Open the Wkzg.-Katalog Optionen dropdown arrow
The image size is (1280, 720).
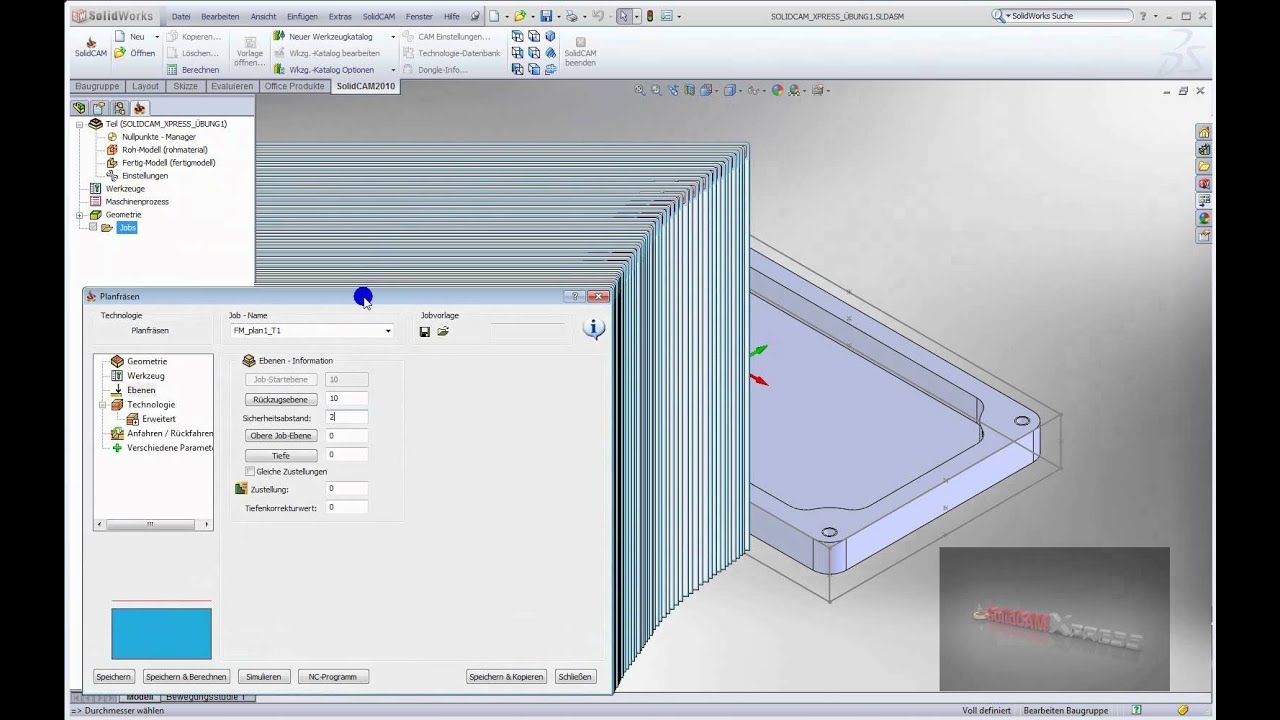pos(393,70)
